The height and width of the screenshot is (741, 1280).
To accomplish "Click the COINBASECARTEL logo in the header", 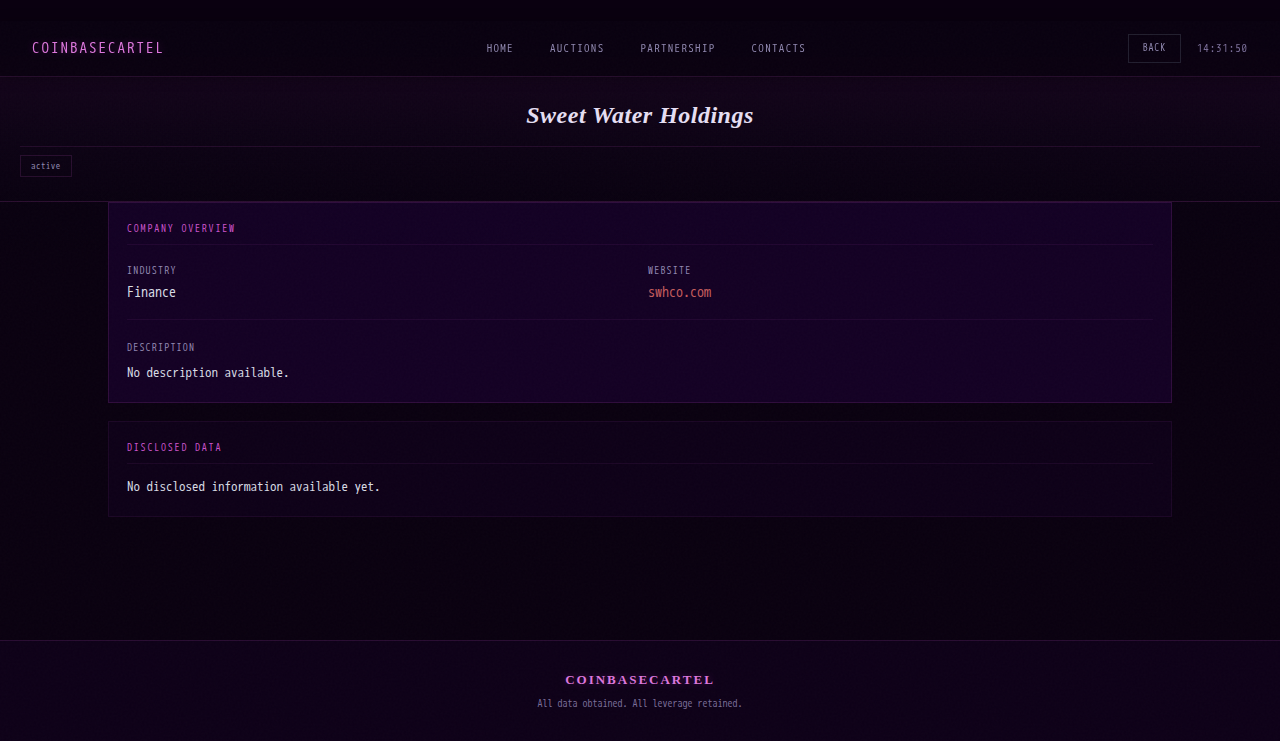I will 97,48.
